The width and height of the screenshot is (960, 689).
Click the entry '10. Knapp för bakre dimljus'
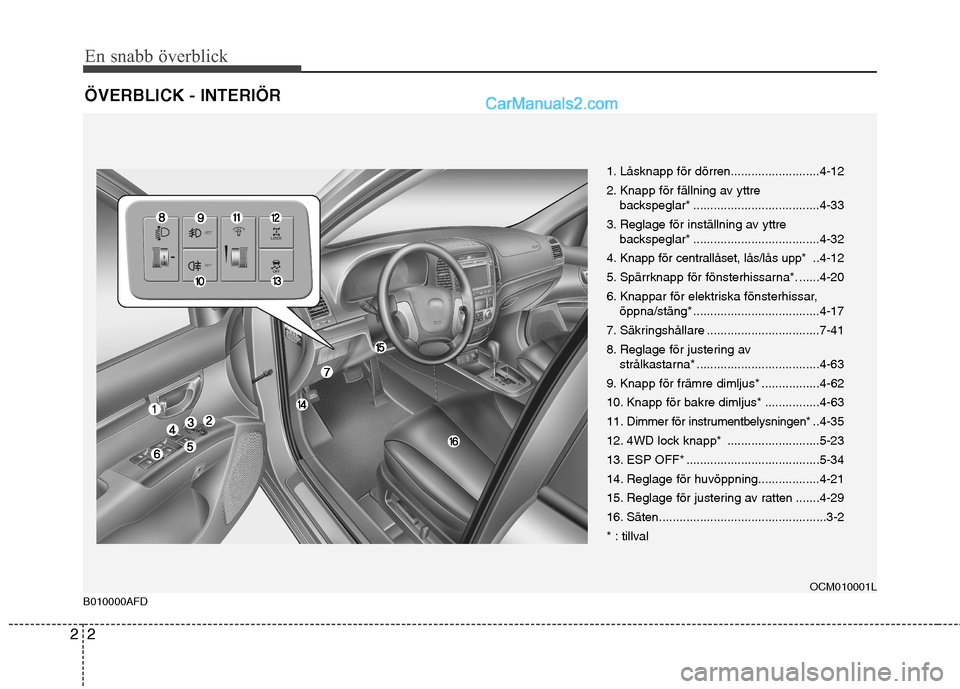pyautogui.click(x=725, y=402)
